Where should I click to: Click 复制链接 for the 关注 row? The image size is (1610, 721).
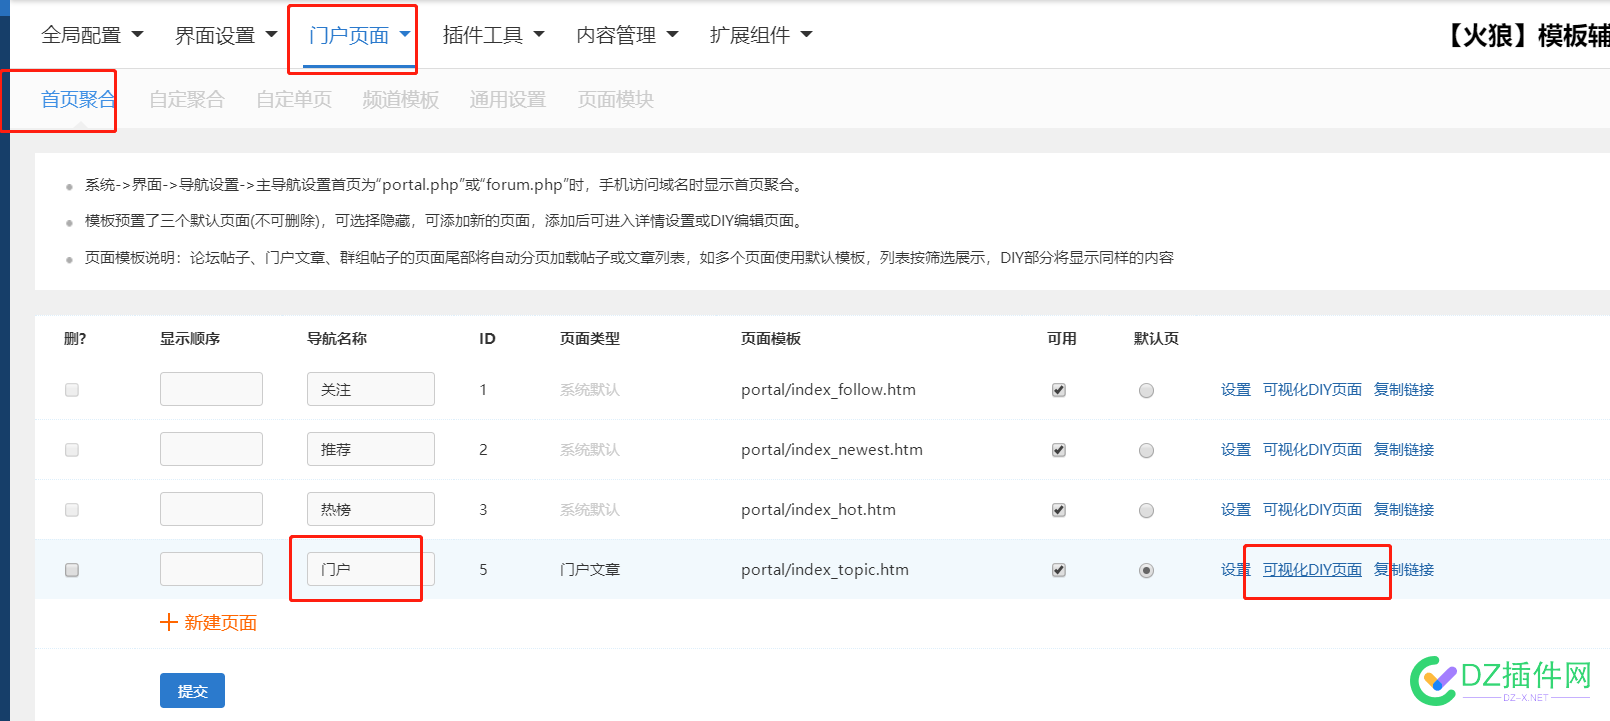[x=1404, y=390]
